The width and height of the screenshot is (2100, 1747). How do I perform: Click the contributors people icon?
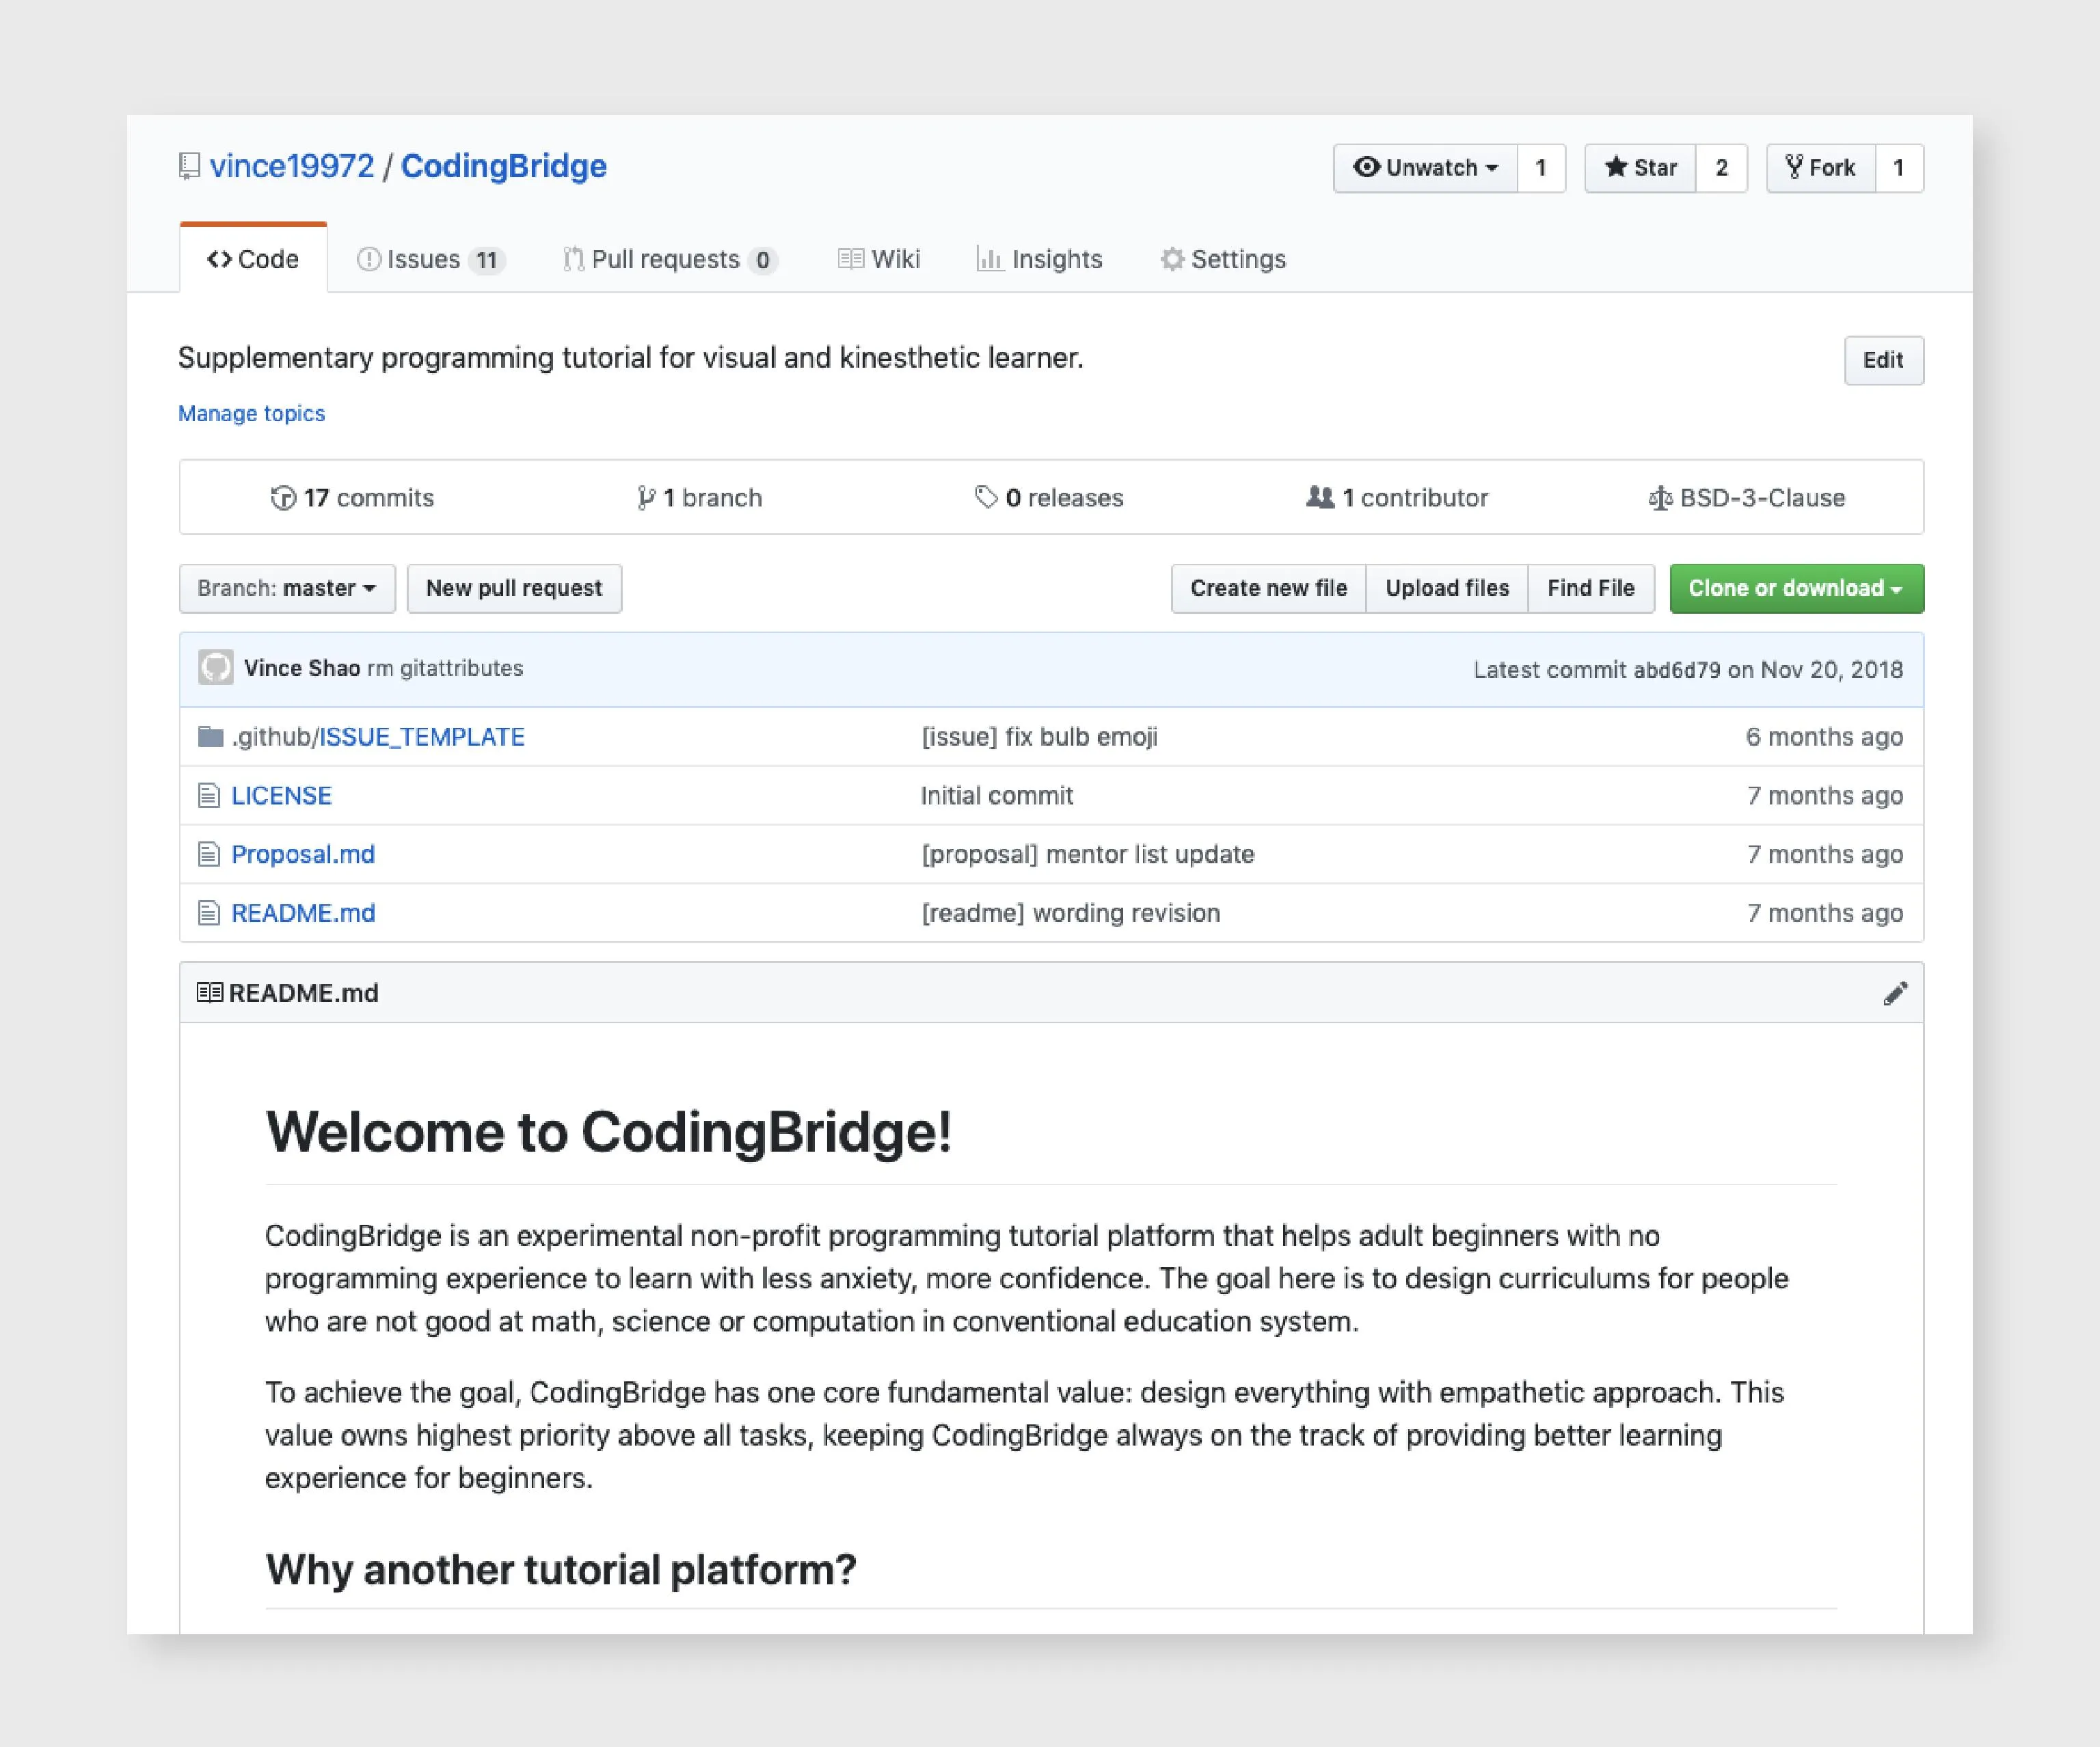[x=1320, y=497]
